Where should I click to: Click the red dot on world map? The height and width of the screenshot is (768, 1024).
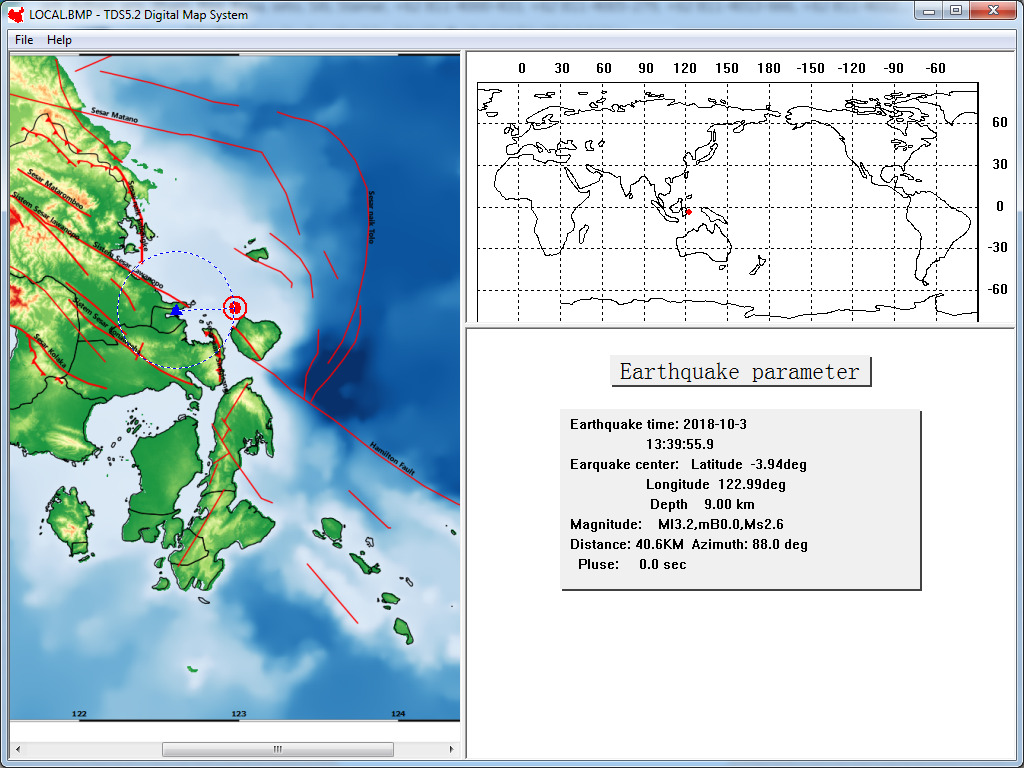(688, 212)
